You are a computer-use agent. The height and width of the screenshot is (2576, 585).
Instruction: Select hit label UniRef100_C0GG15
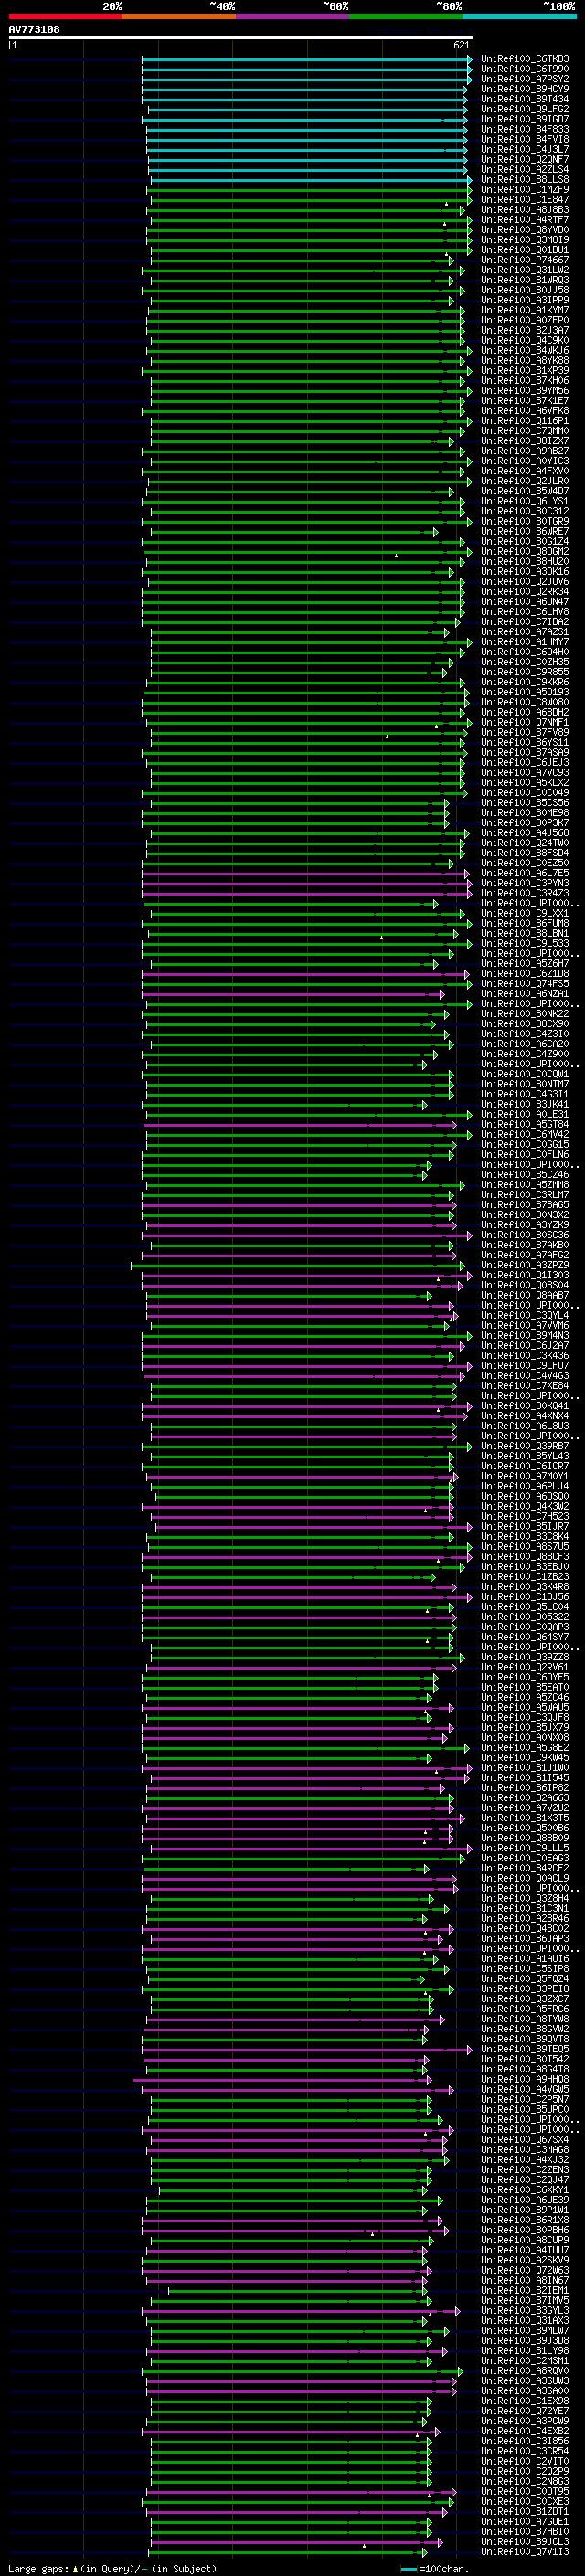524,1144
